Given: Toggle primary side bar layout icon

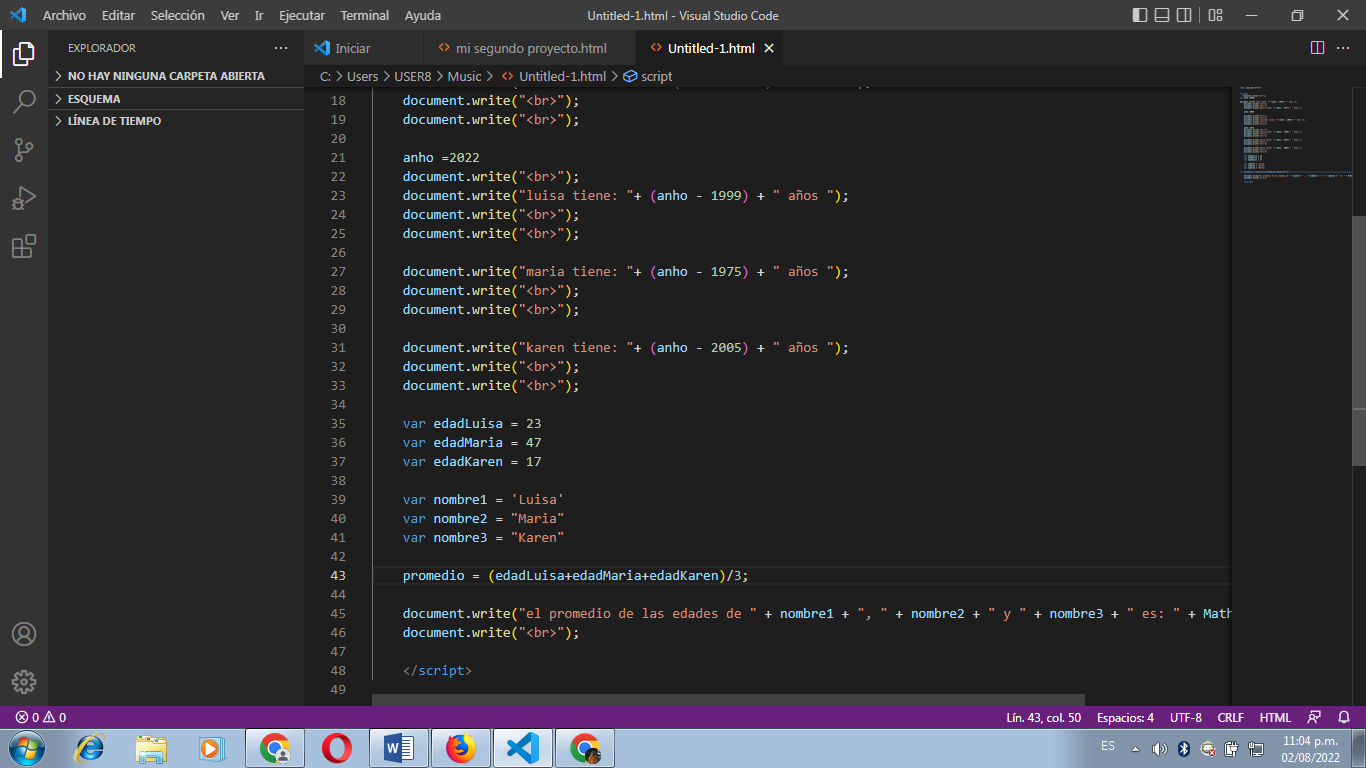Looking at the screenshot, I should coord(1140,15).
